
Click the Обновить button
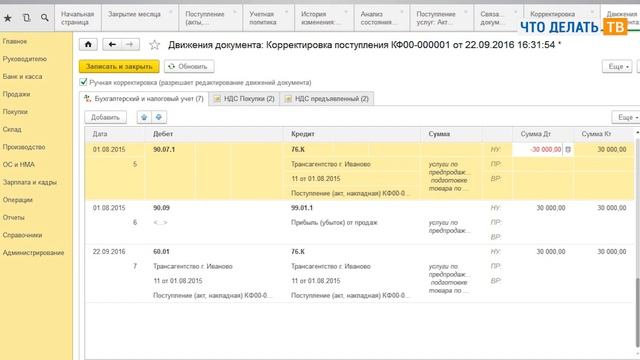pyautogui.click(x=189, y=67)
